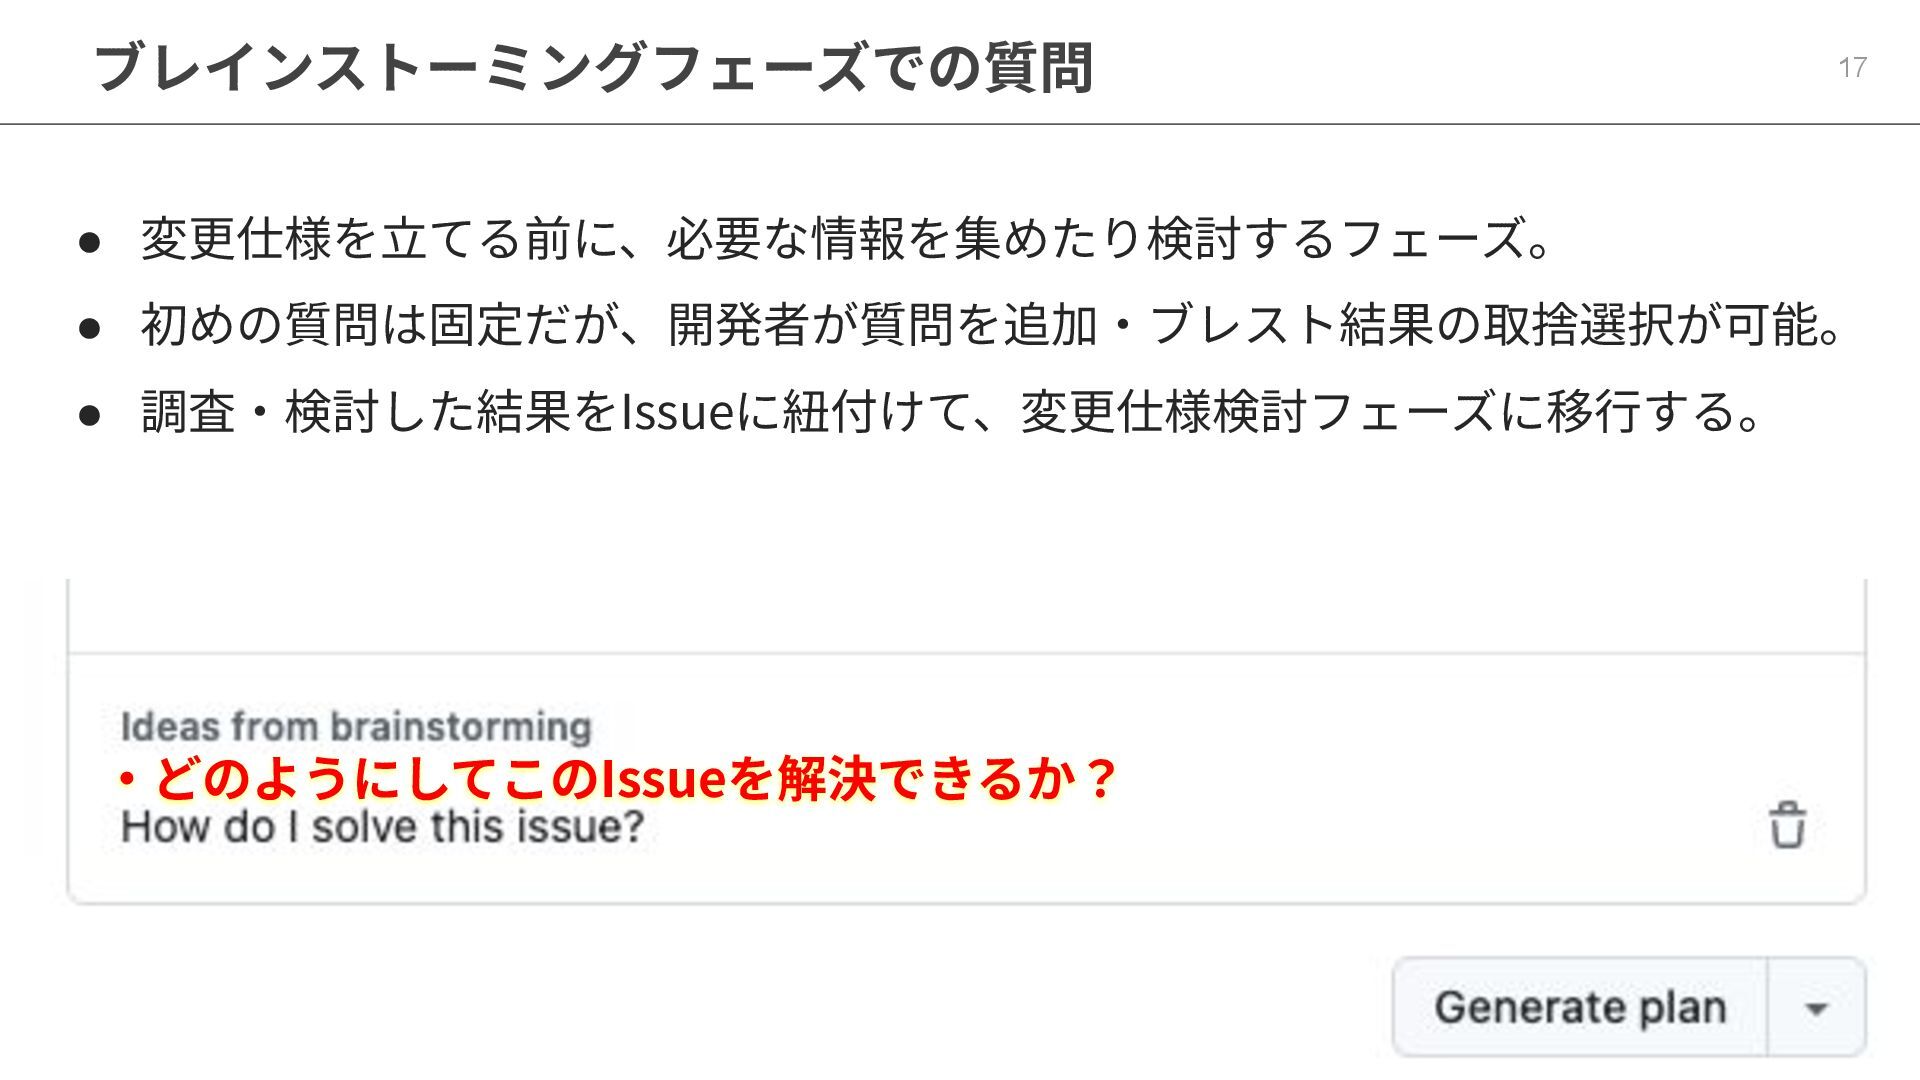Click the empty panel area above the ideas section

click(x=966, y=615)
